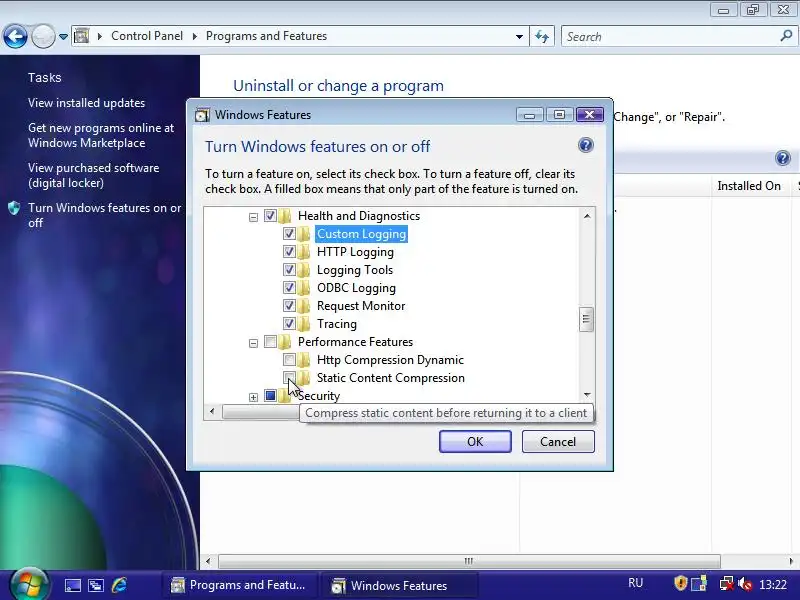
Task: Click the Back navigation arrow button
Action: tap(15, 37)
